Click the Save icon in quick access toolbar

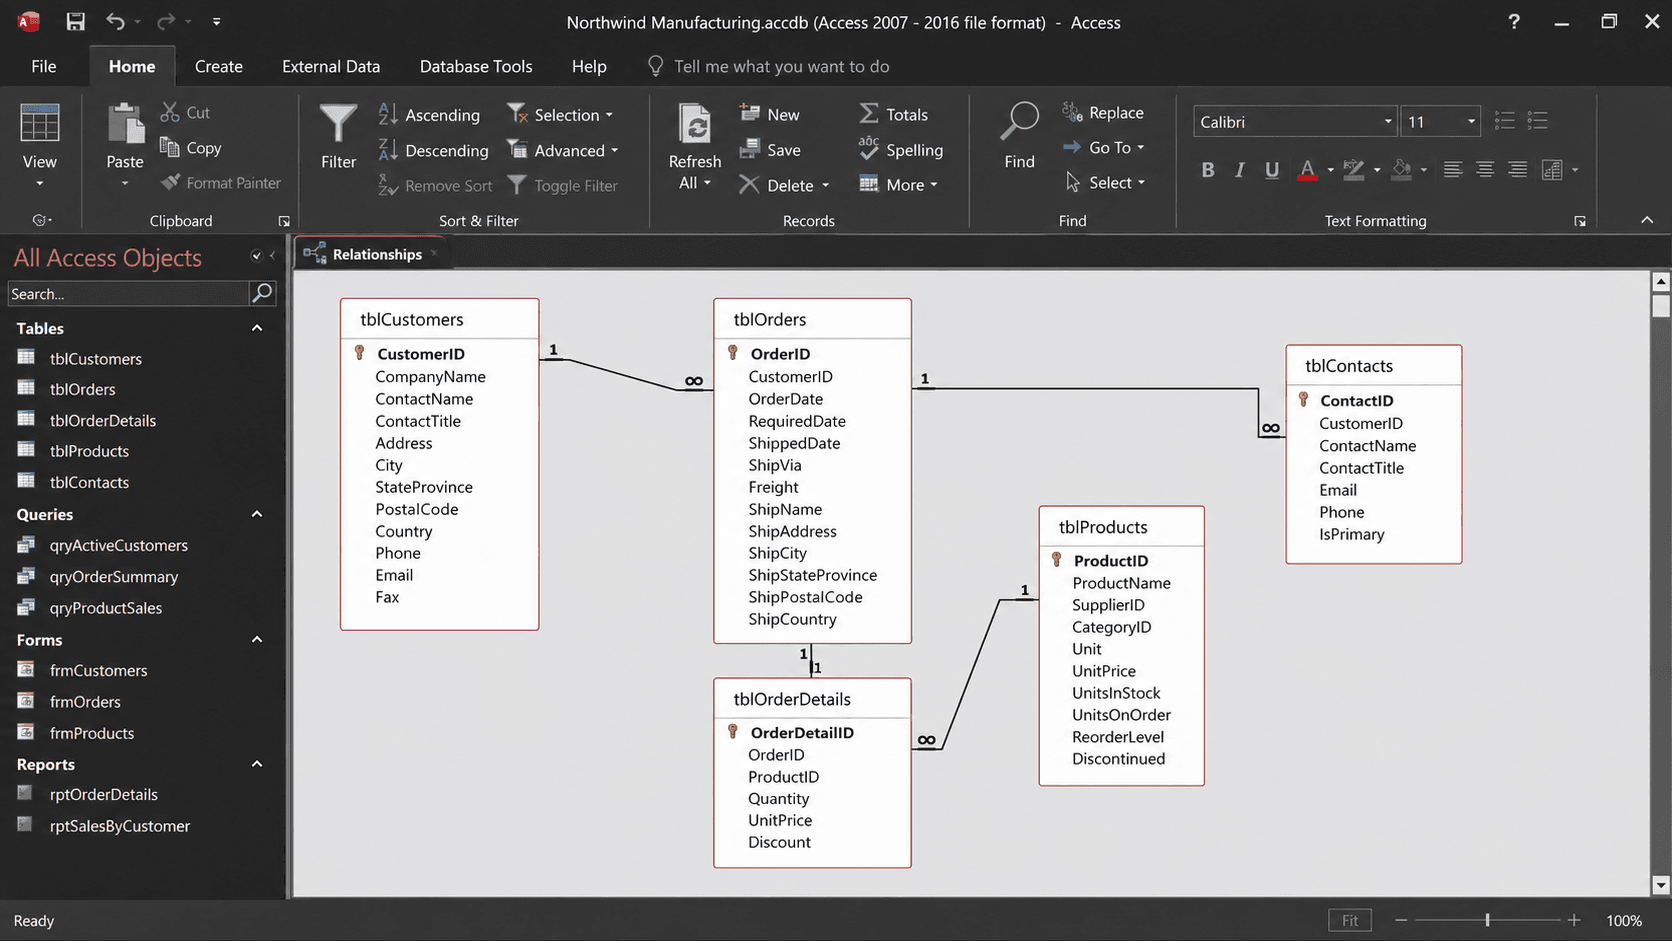[75, 21]
